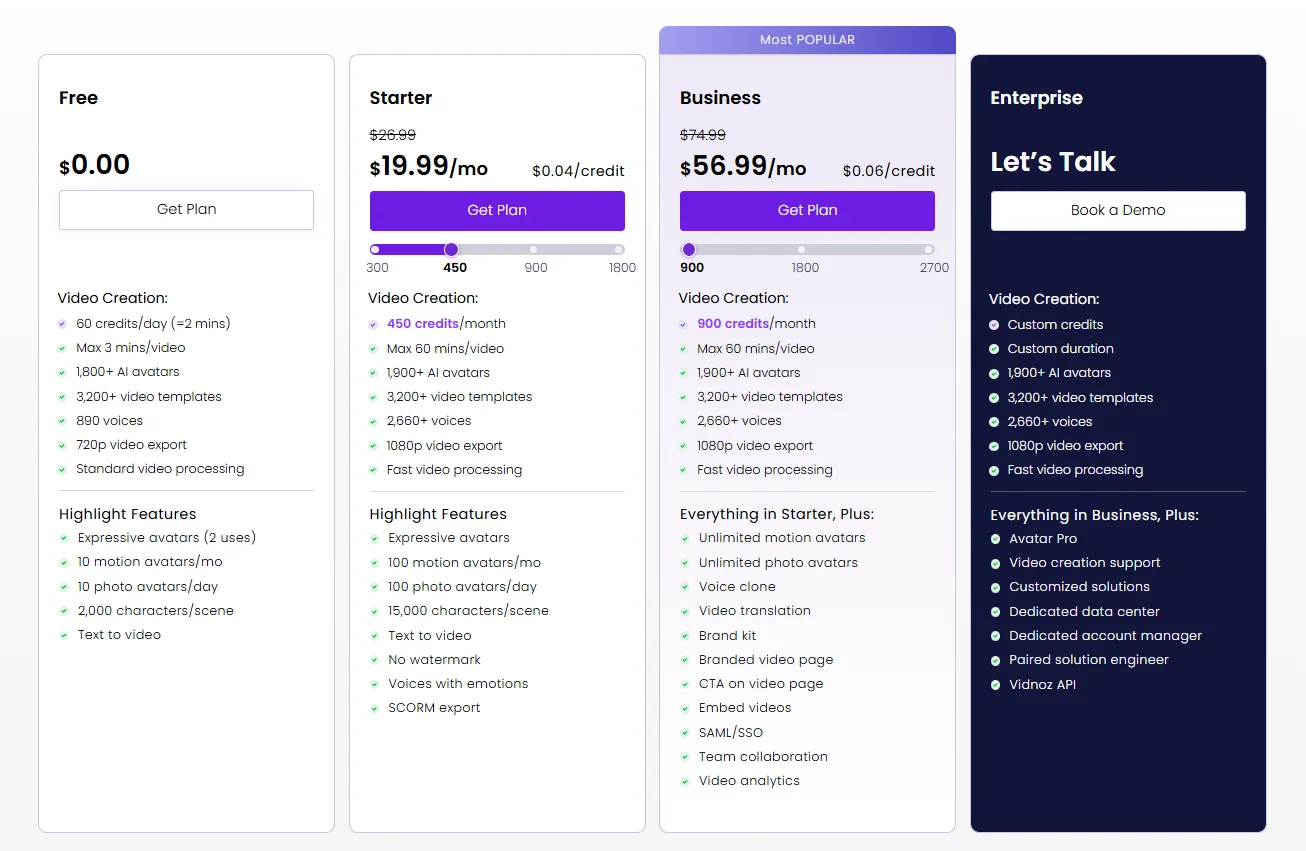Viewport: 1306px width, 851px height.
Task: Set Business slider to 1800 credits stop
Action: pyautogui.click(x=801, y=250)
